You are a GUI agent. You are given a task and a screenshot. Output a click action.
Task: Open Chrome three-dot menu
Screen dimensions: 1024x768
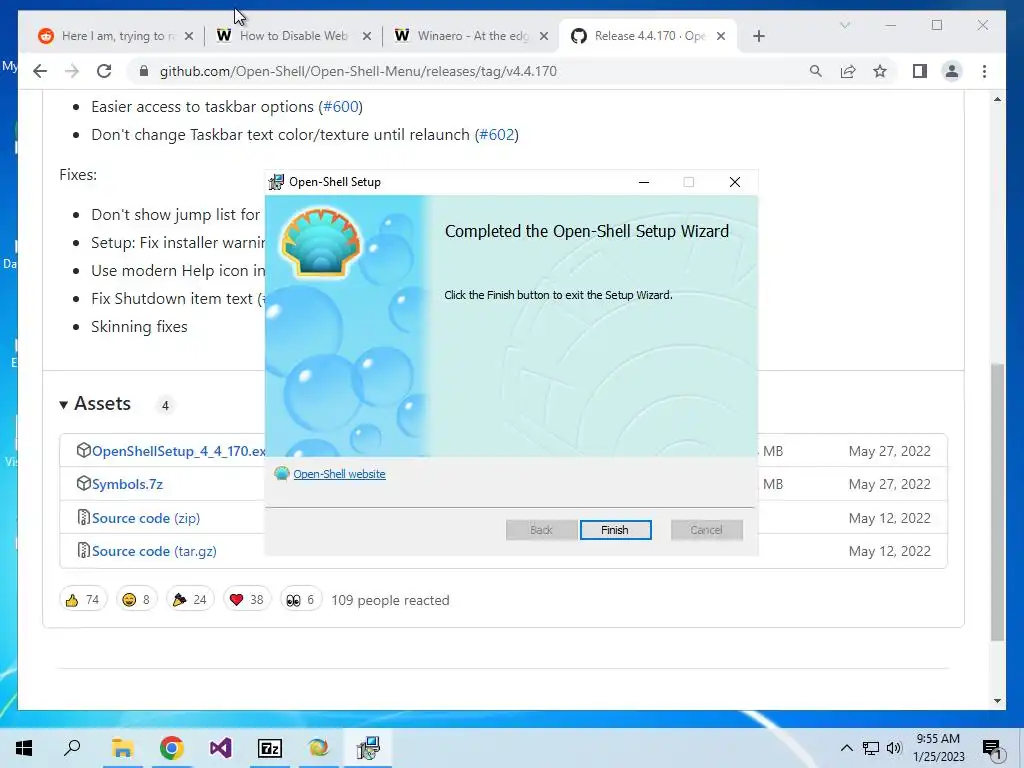pyautogui.click(x=984, y=71)
